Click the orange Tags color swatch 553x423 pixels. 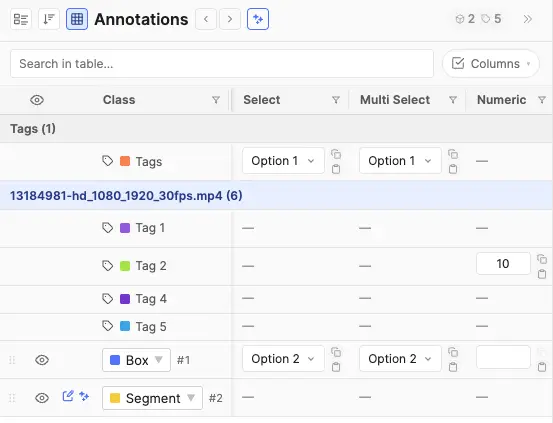[125, 161]
